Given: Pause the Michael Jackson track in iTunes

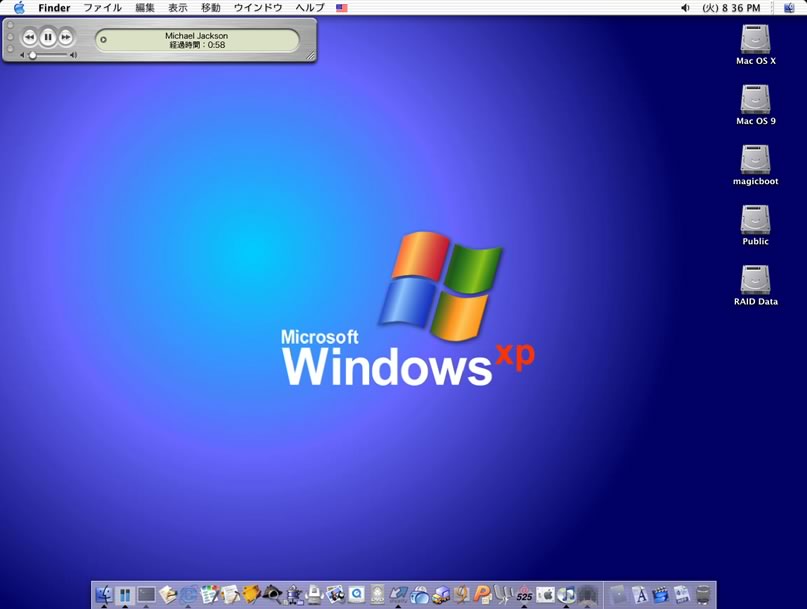Looking at the screenshot, I should 48,37.
